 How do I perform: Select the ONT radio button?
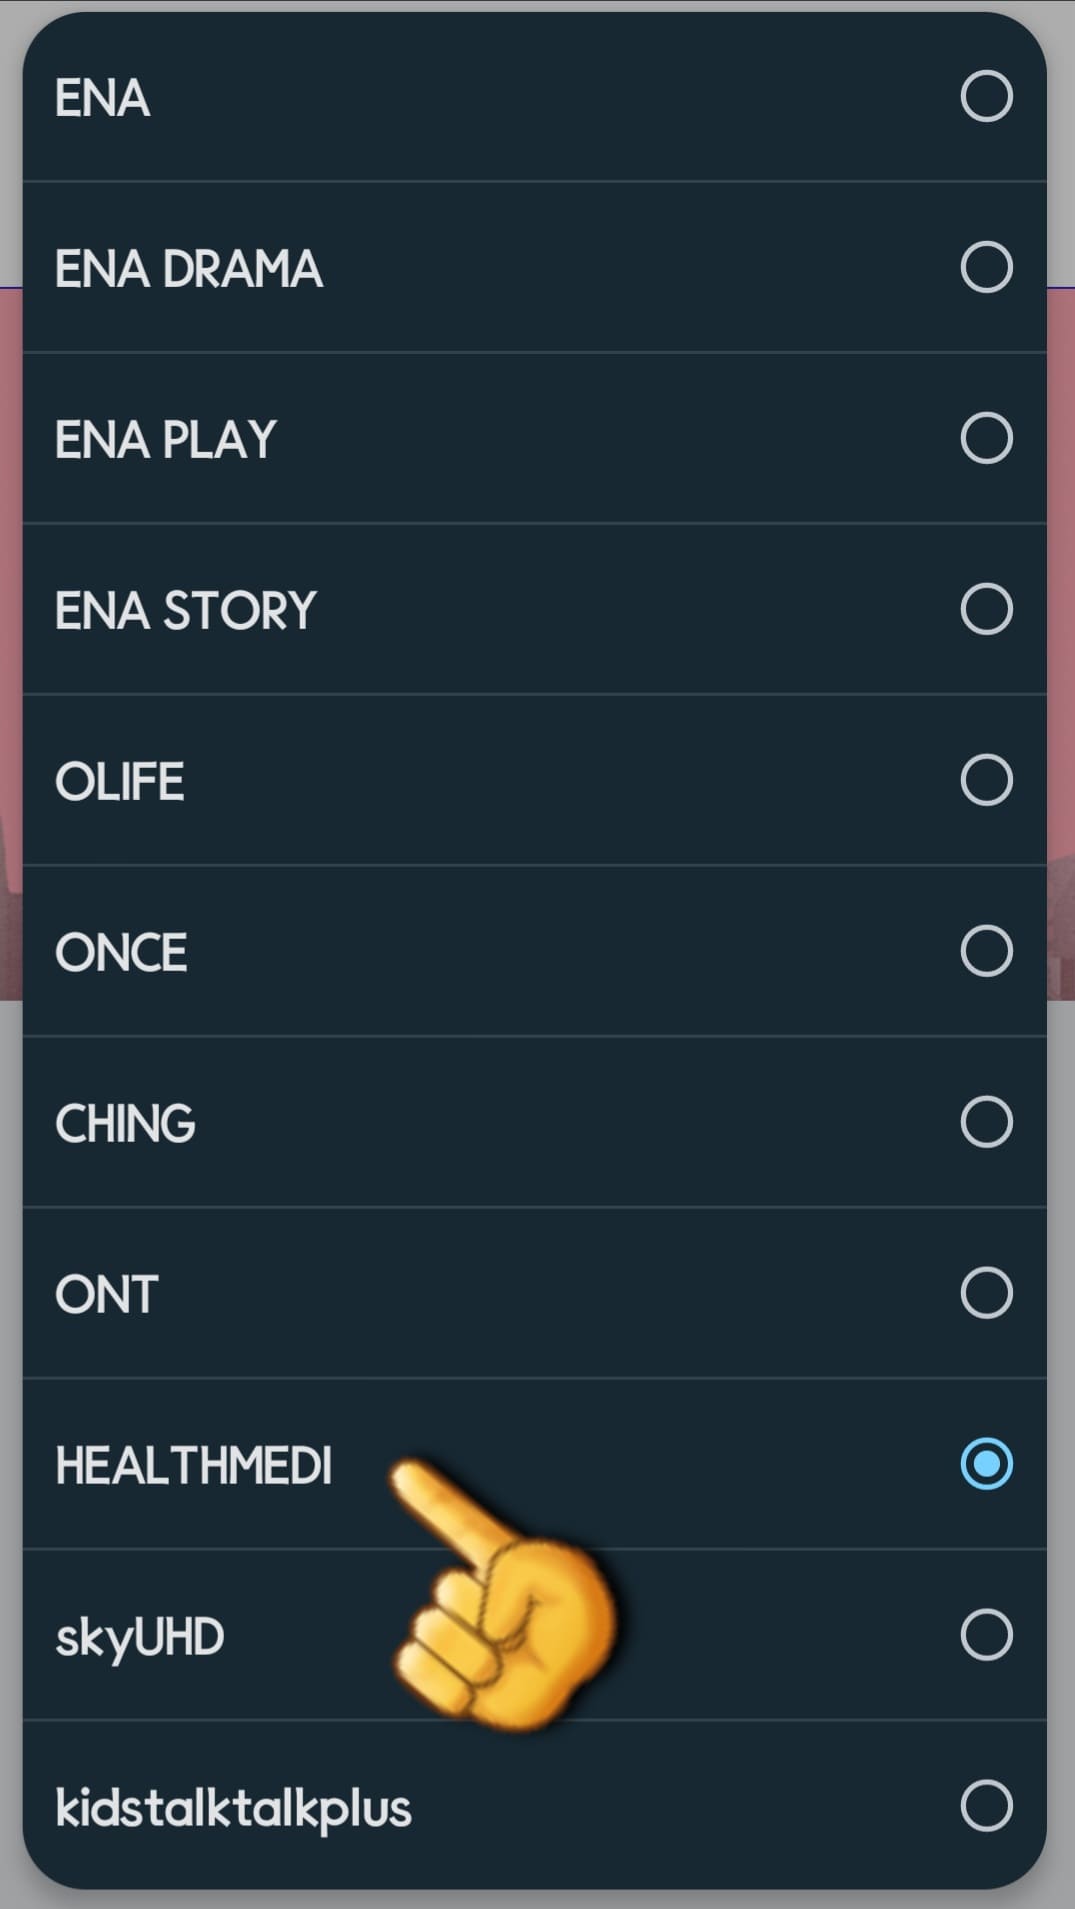tap(985, 1293)
